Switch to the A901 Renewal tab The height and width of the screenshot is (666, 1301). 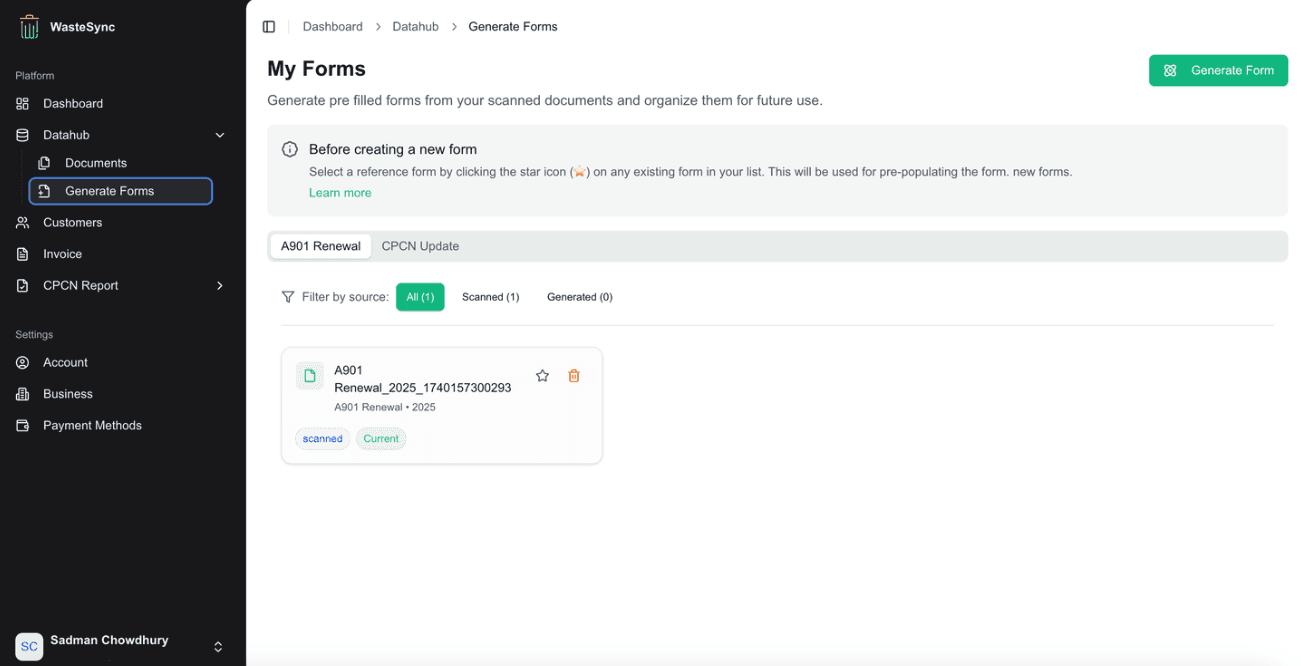pos(321,246)
